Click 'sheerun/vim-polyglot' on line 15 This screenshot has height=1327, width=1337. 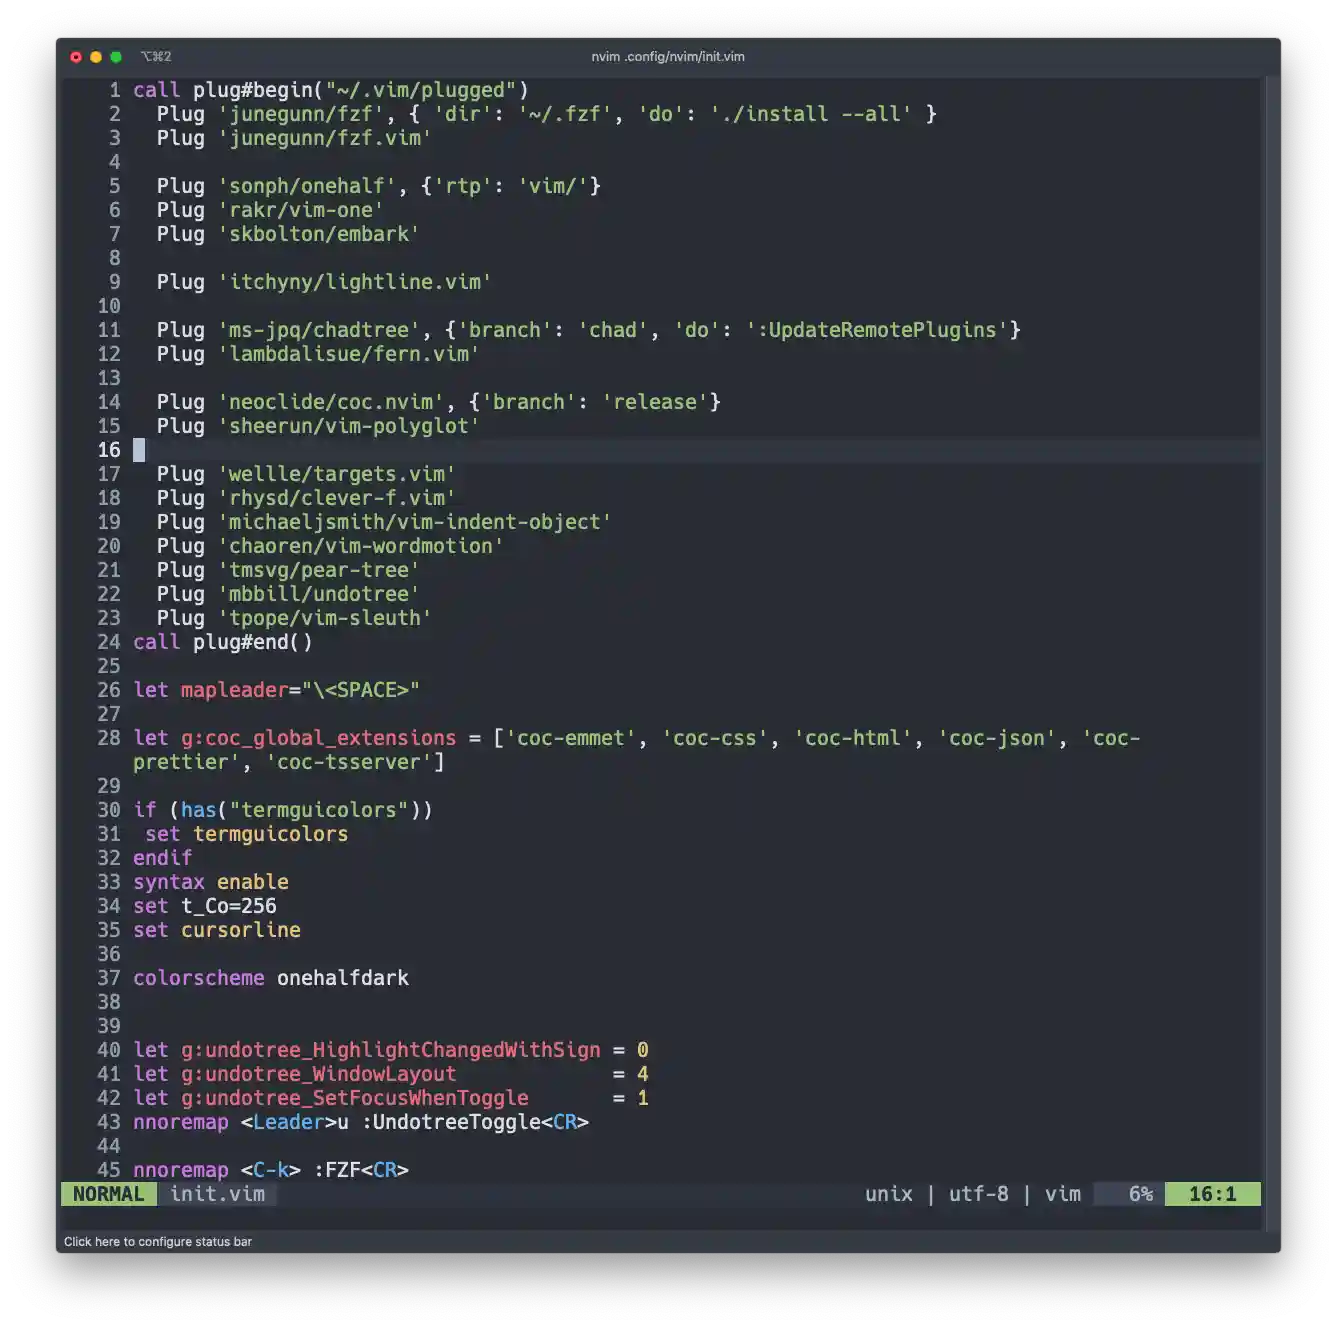click(x=349, y=426)
